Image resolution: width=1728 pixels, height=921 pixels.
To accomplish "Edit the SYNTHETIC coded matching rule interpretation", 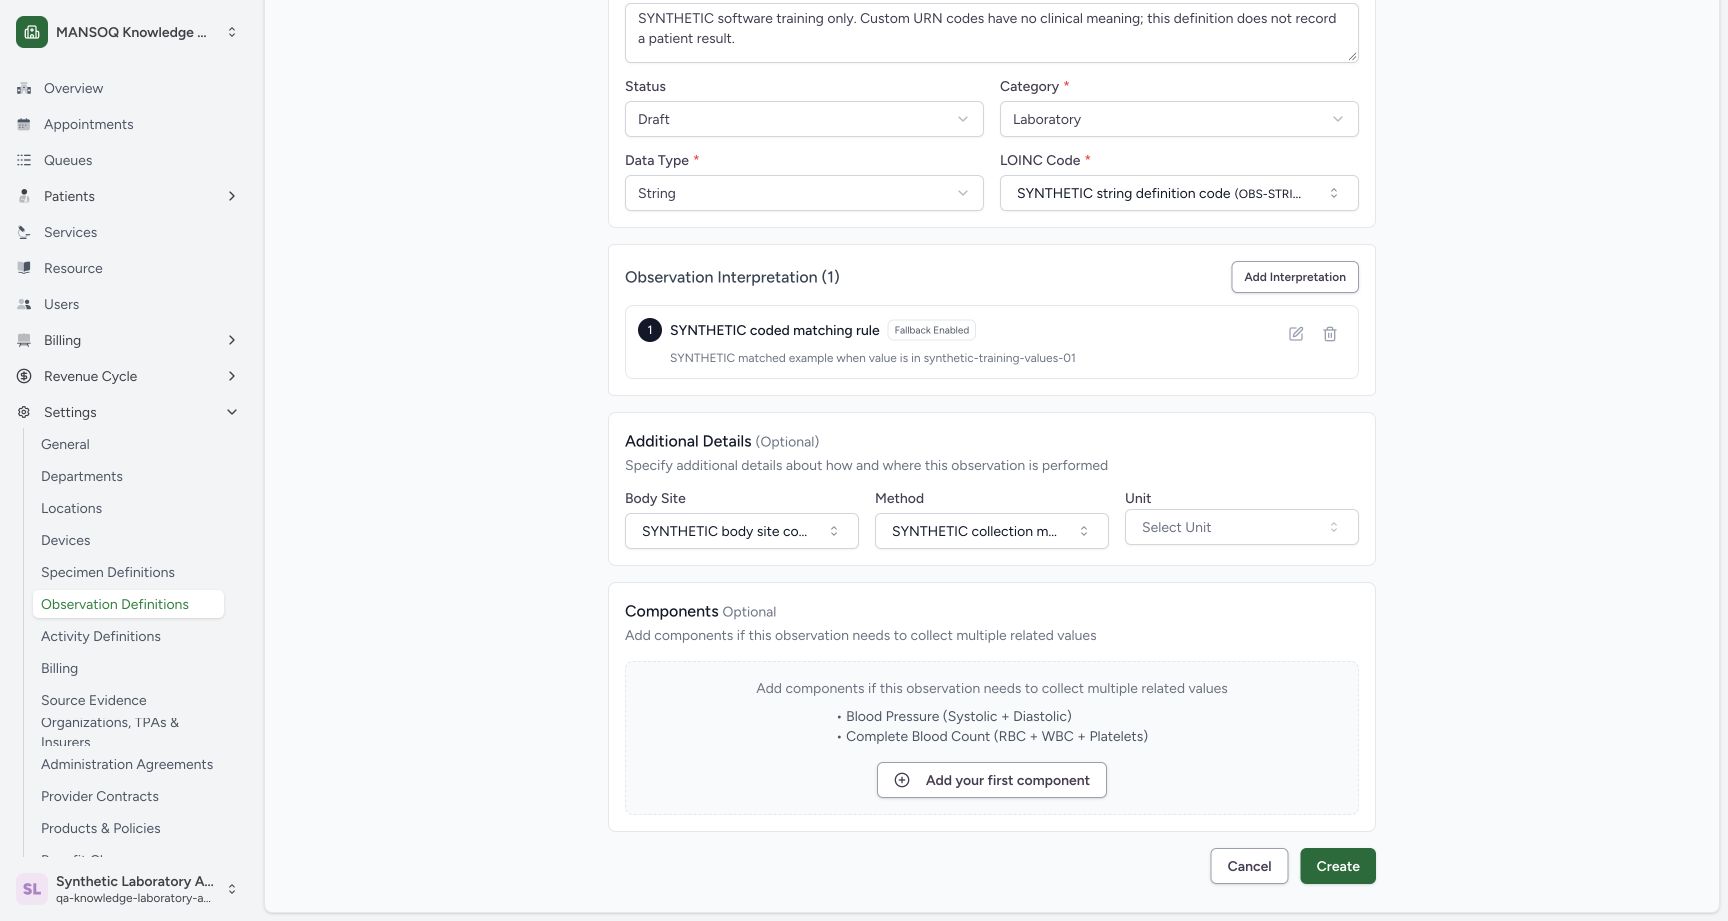I will pyautogui.click(x=1296, y=334).
